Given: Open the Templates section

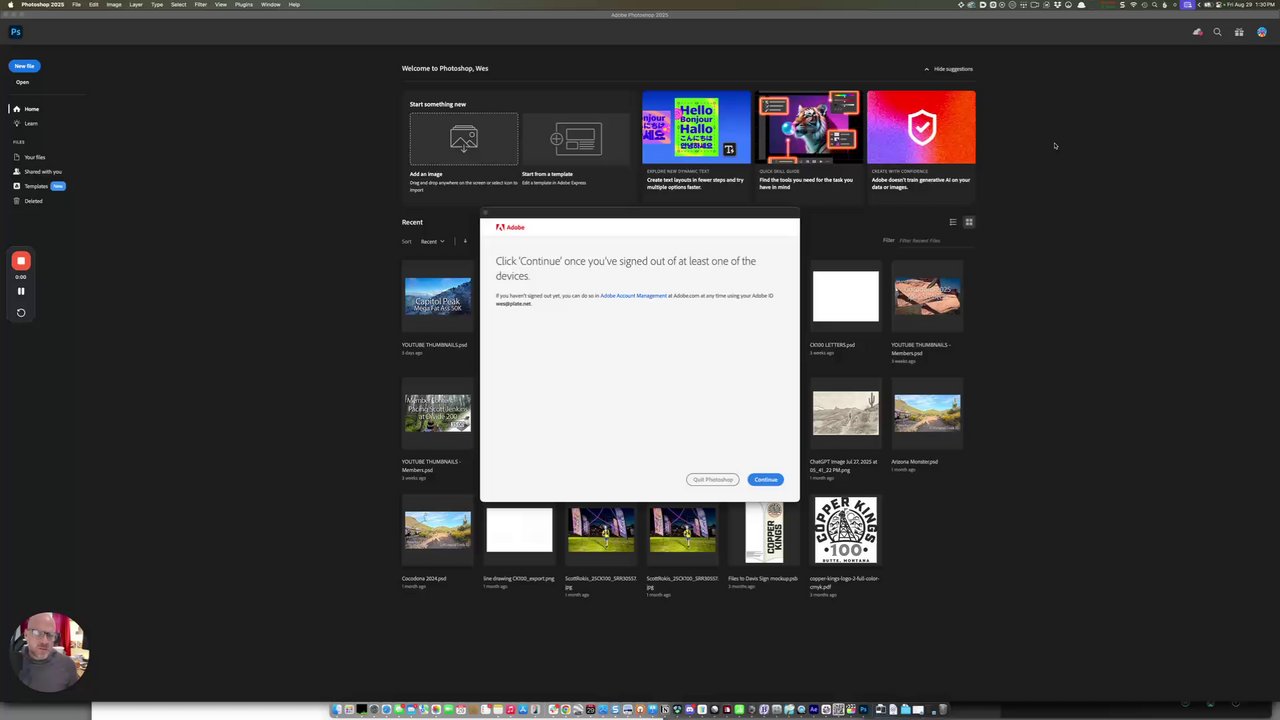Looking at the screenshot, I should point(38,186).
